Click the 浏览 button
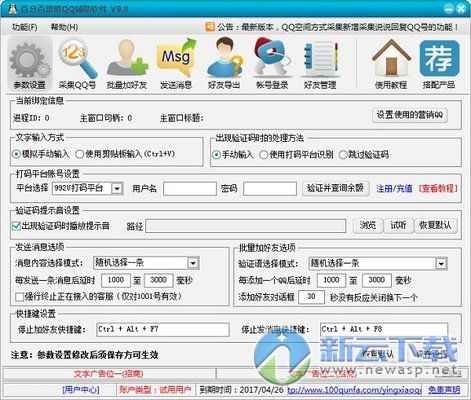The width and height of the screenshot is (471, 400). [x=368, y=225]
